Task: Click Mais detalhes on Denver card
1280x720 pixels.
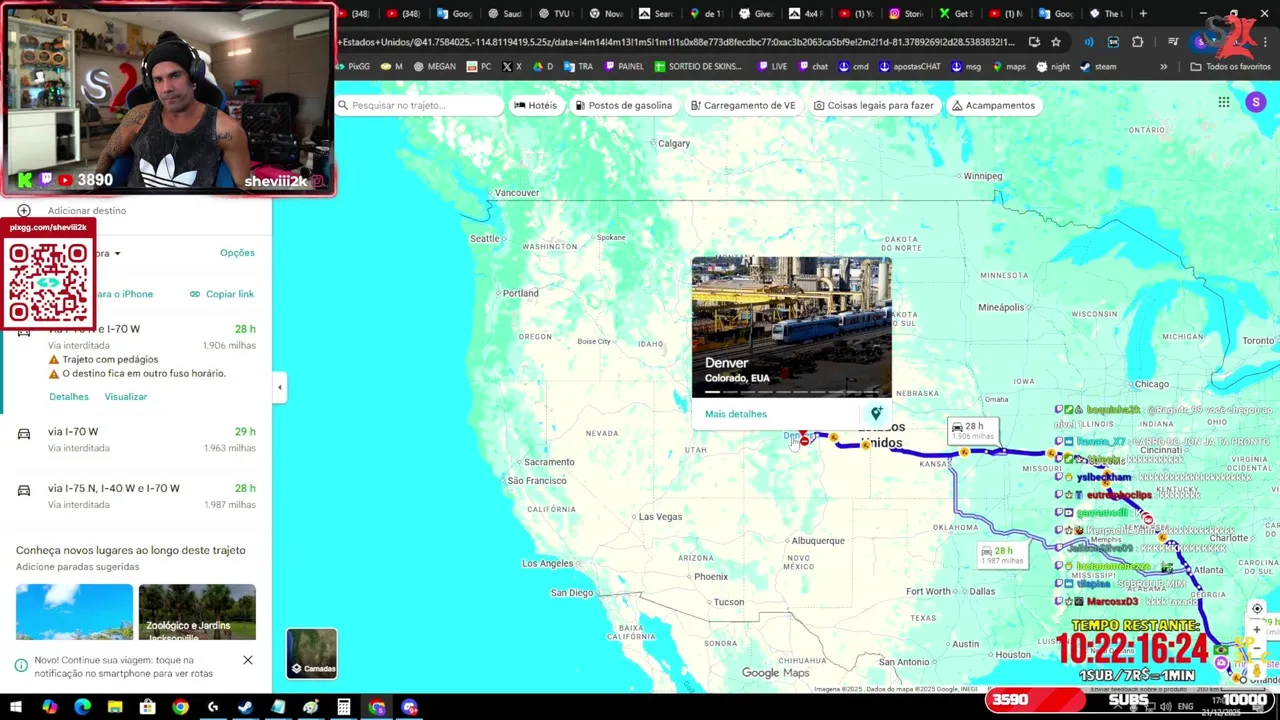Action: click(x=736, y=414)
